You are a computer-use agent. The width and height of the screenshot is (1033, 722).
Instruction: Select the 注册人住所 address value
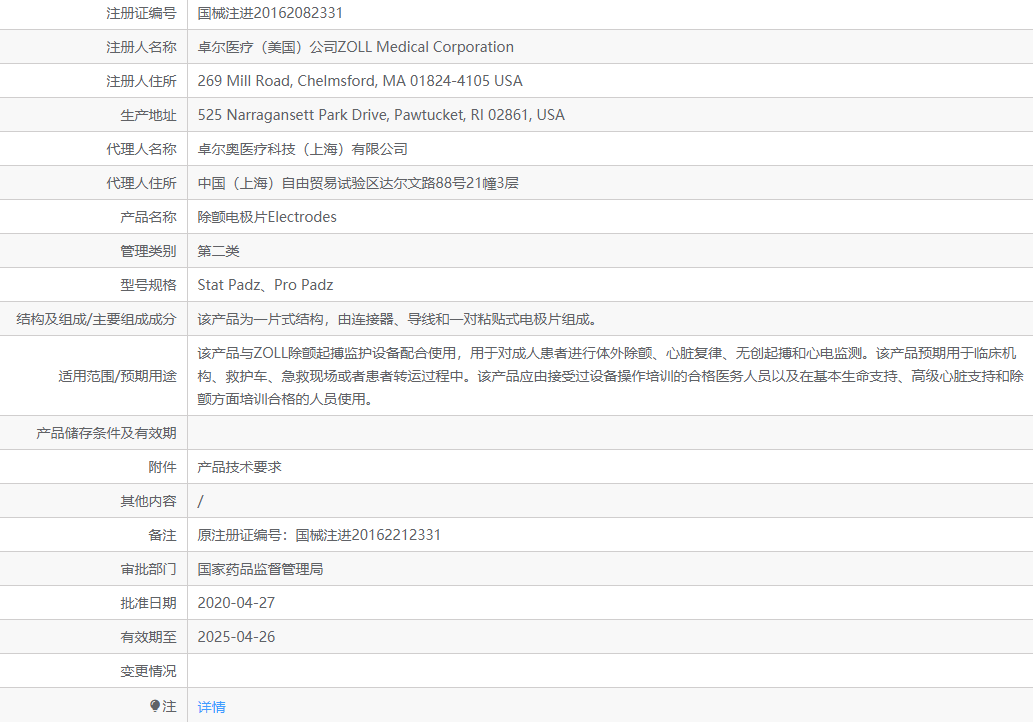coord(360,80)
